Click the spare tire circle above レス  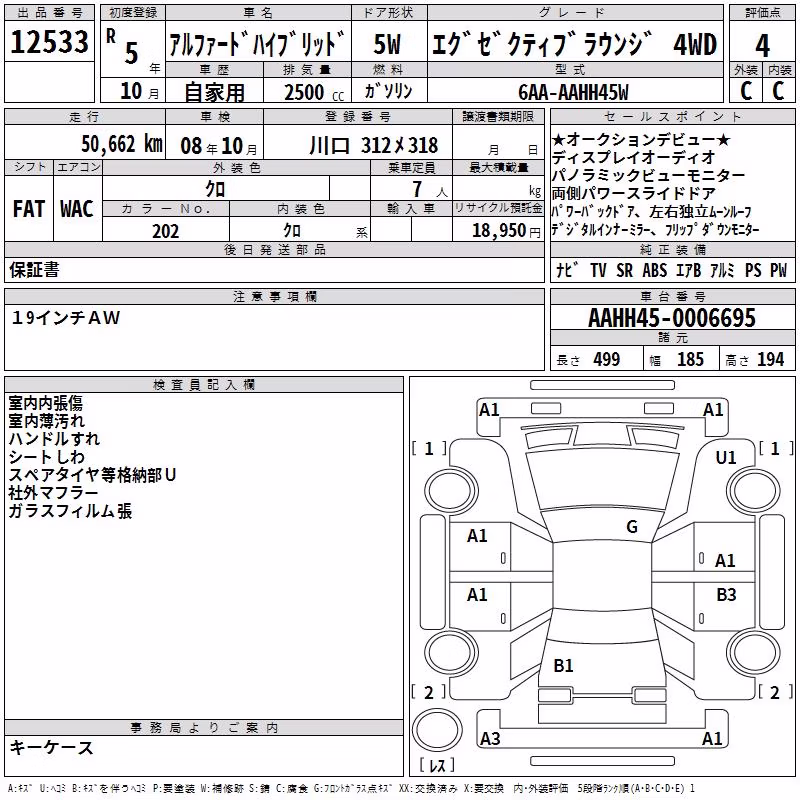[437, 729]
